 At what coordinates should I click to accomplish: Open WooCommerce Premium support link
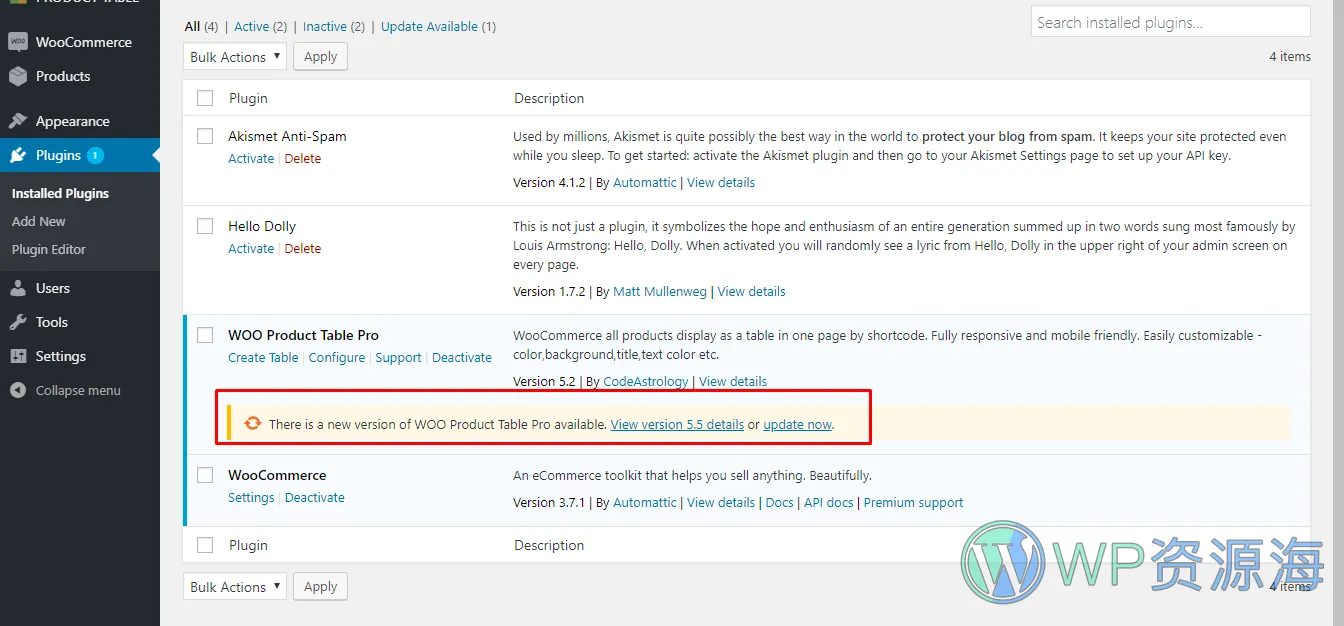[x=914, y=502]
